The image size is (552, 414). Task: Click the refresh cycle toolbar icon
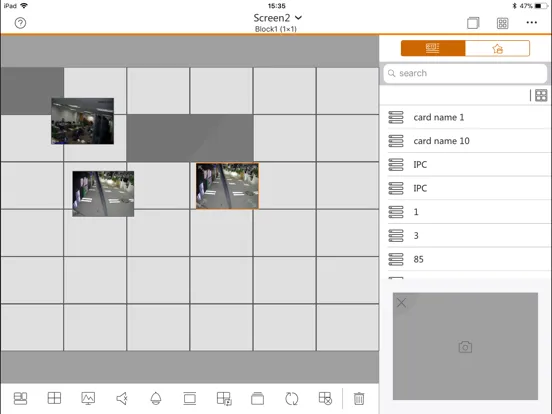pos(291,399)
